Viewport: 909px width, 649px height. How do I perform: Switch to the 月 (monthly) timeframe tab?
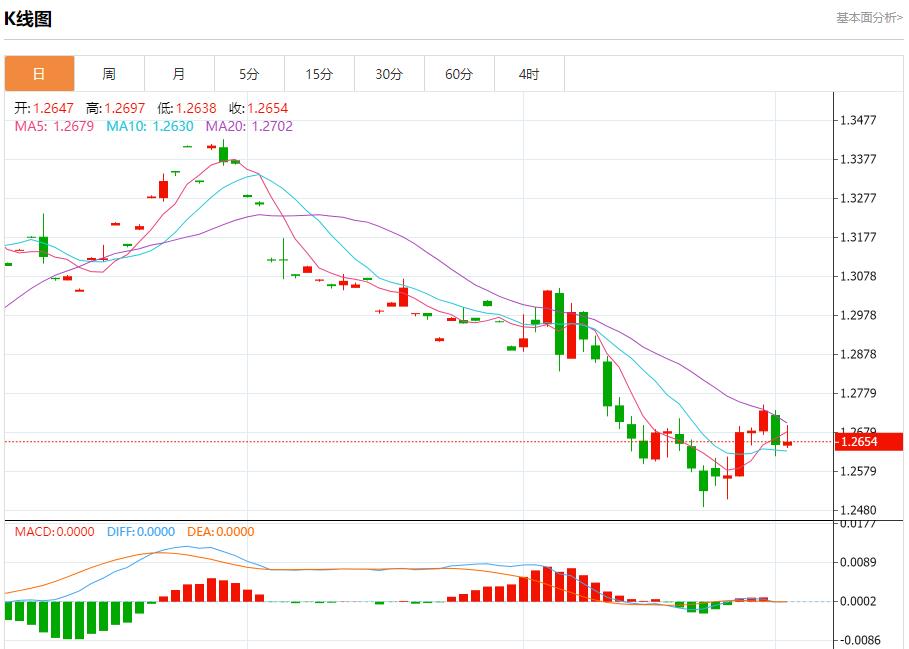pyautogui.click(x=180, y=73)
